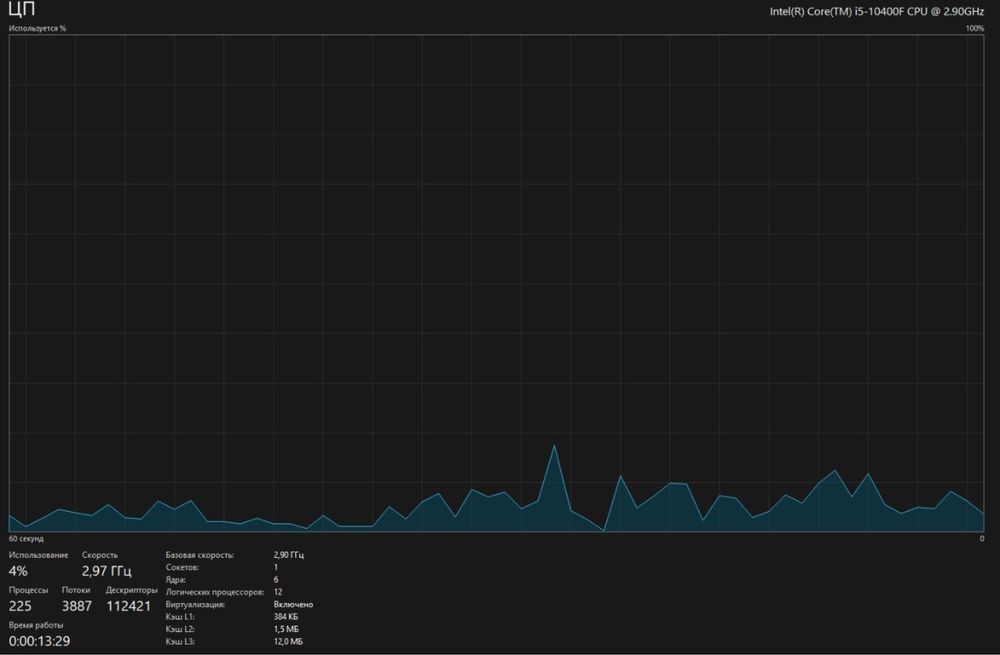The height and width of the screenshot is (655, 1000).
Task: Click the 2,90 ГГц base speed value
Action: point(288,556)
